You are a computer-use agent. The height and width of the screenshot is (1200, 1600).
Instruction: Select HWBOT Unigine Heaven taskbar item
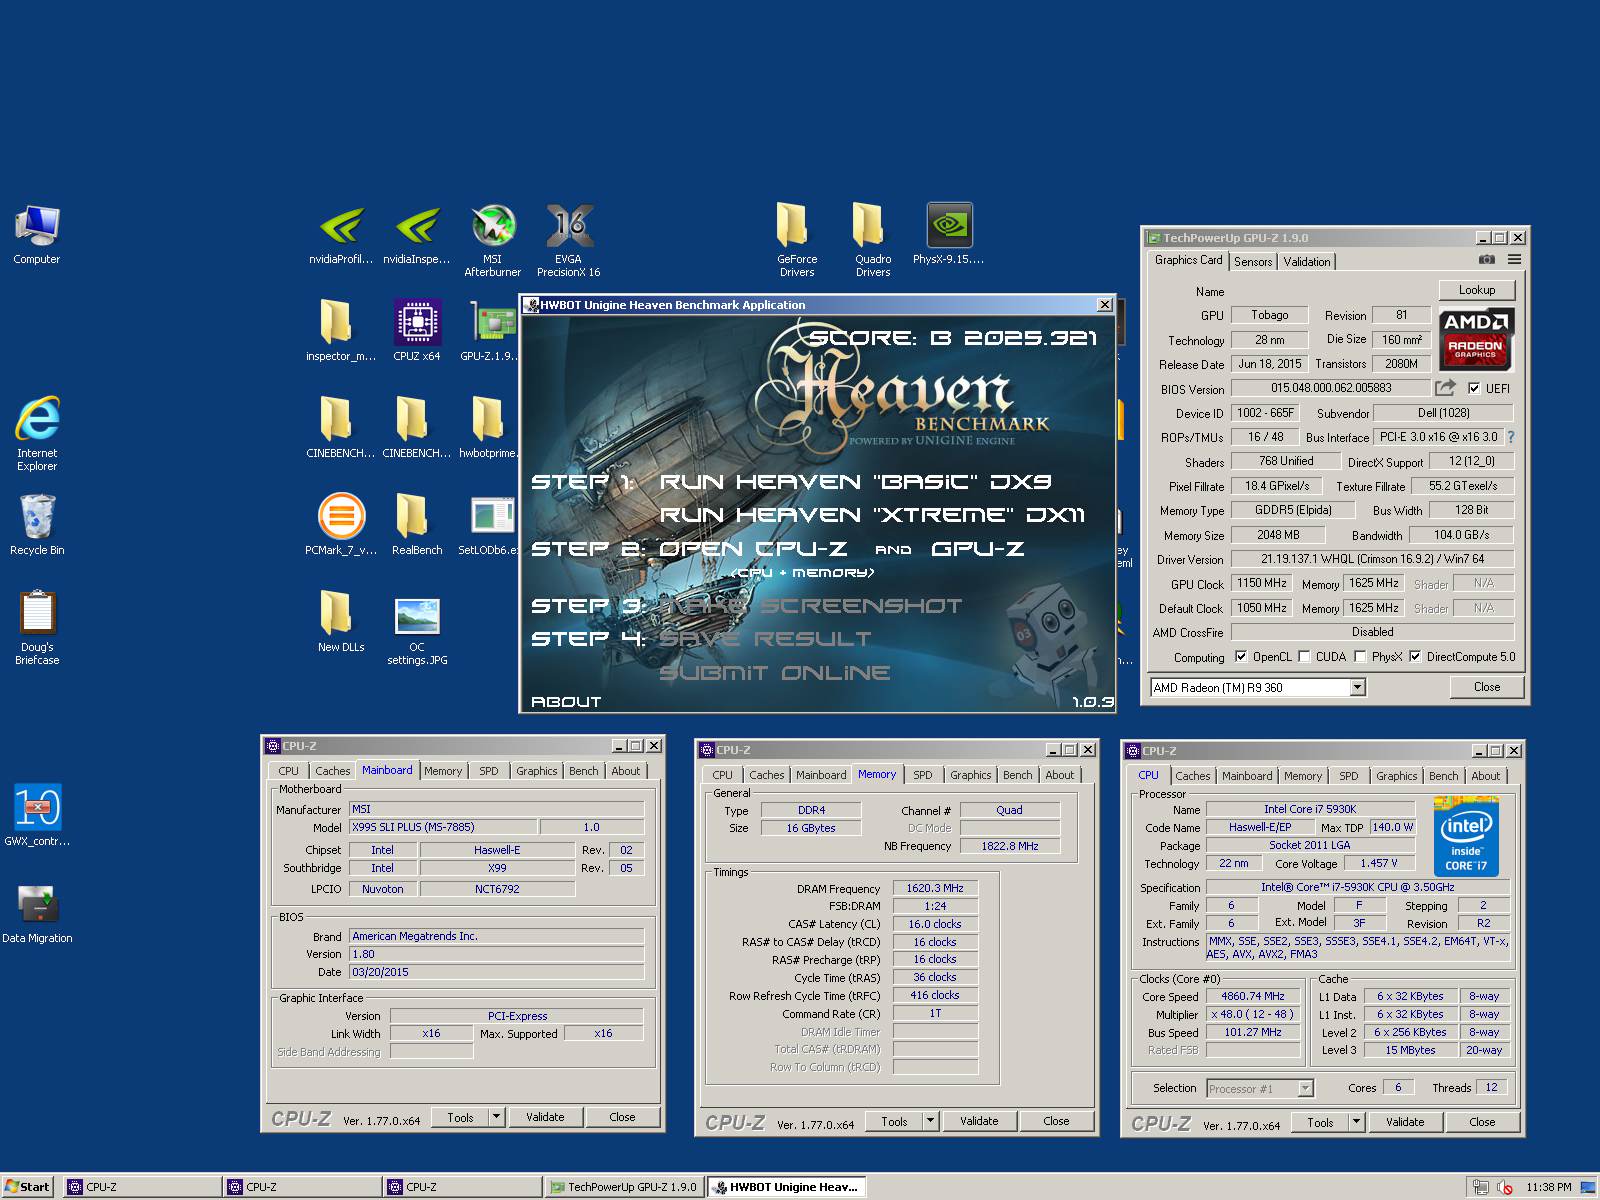(x=786, y=1187)
